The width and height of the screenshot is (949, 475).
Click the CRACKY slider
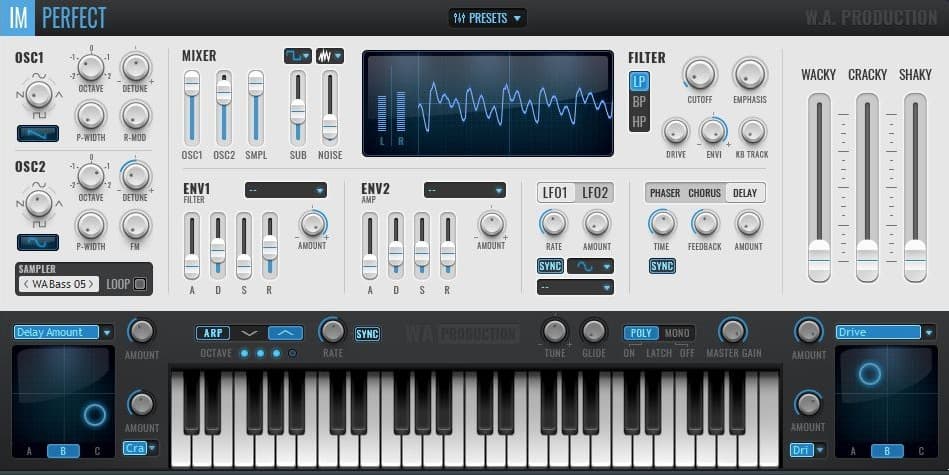[867, 188]
